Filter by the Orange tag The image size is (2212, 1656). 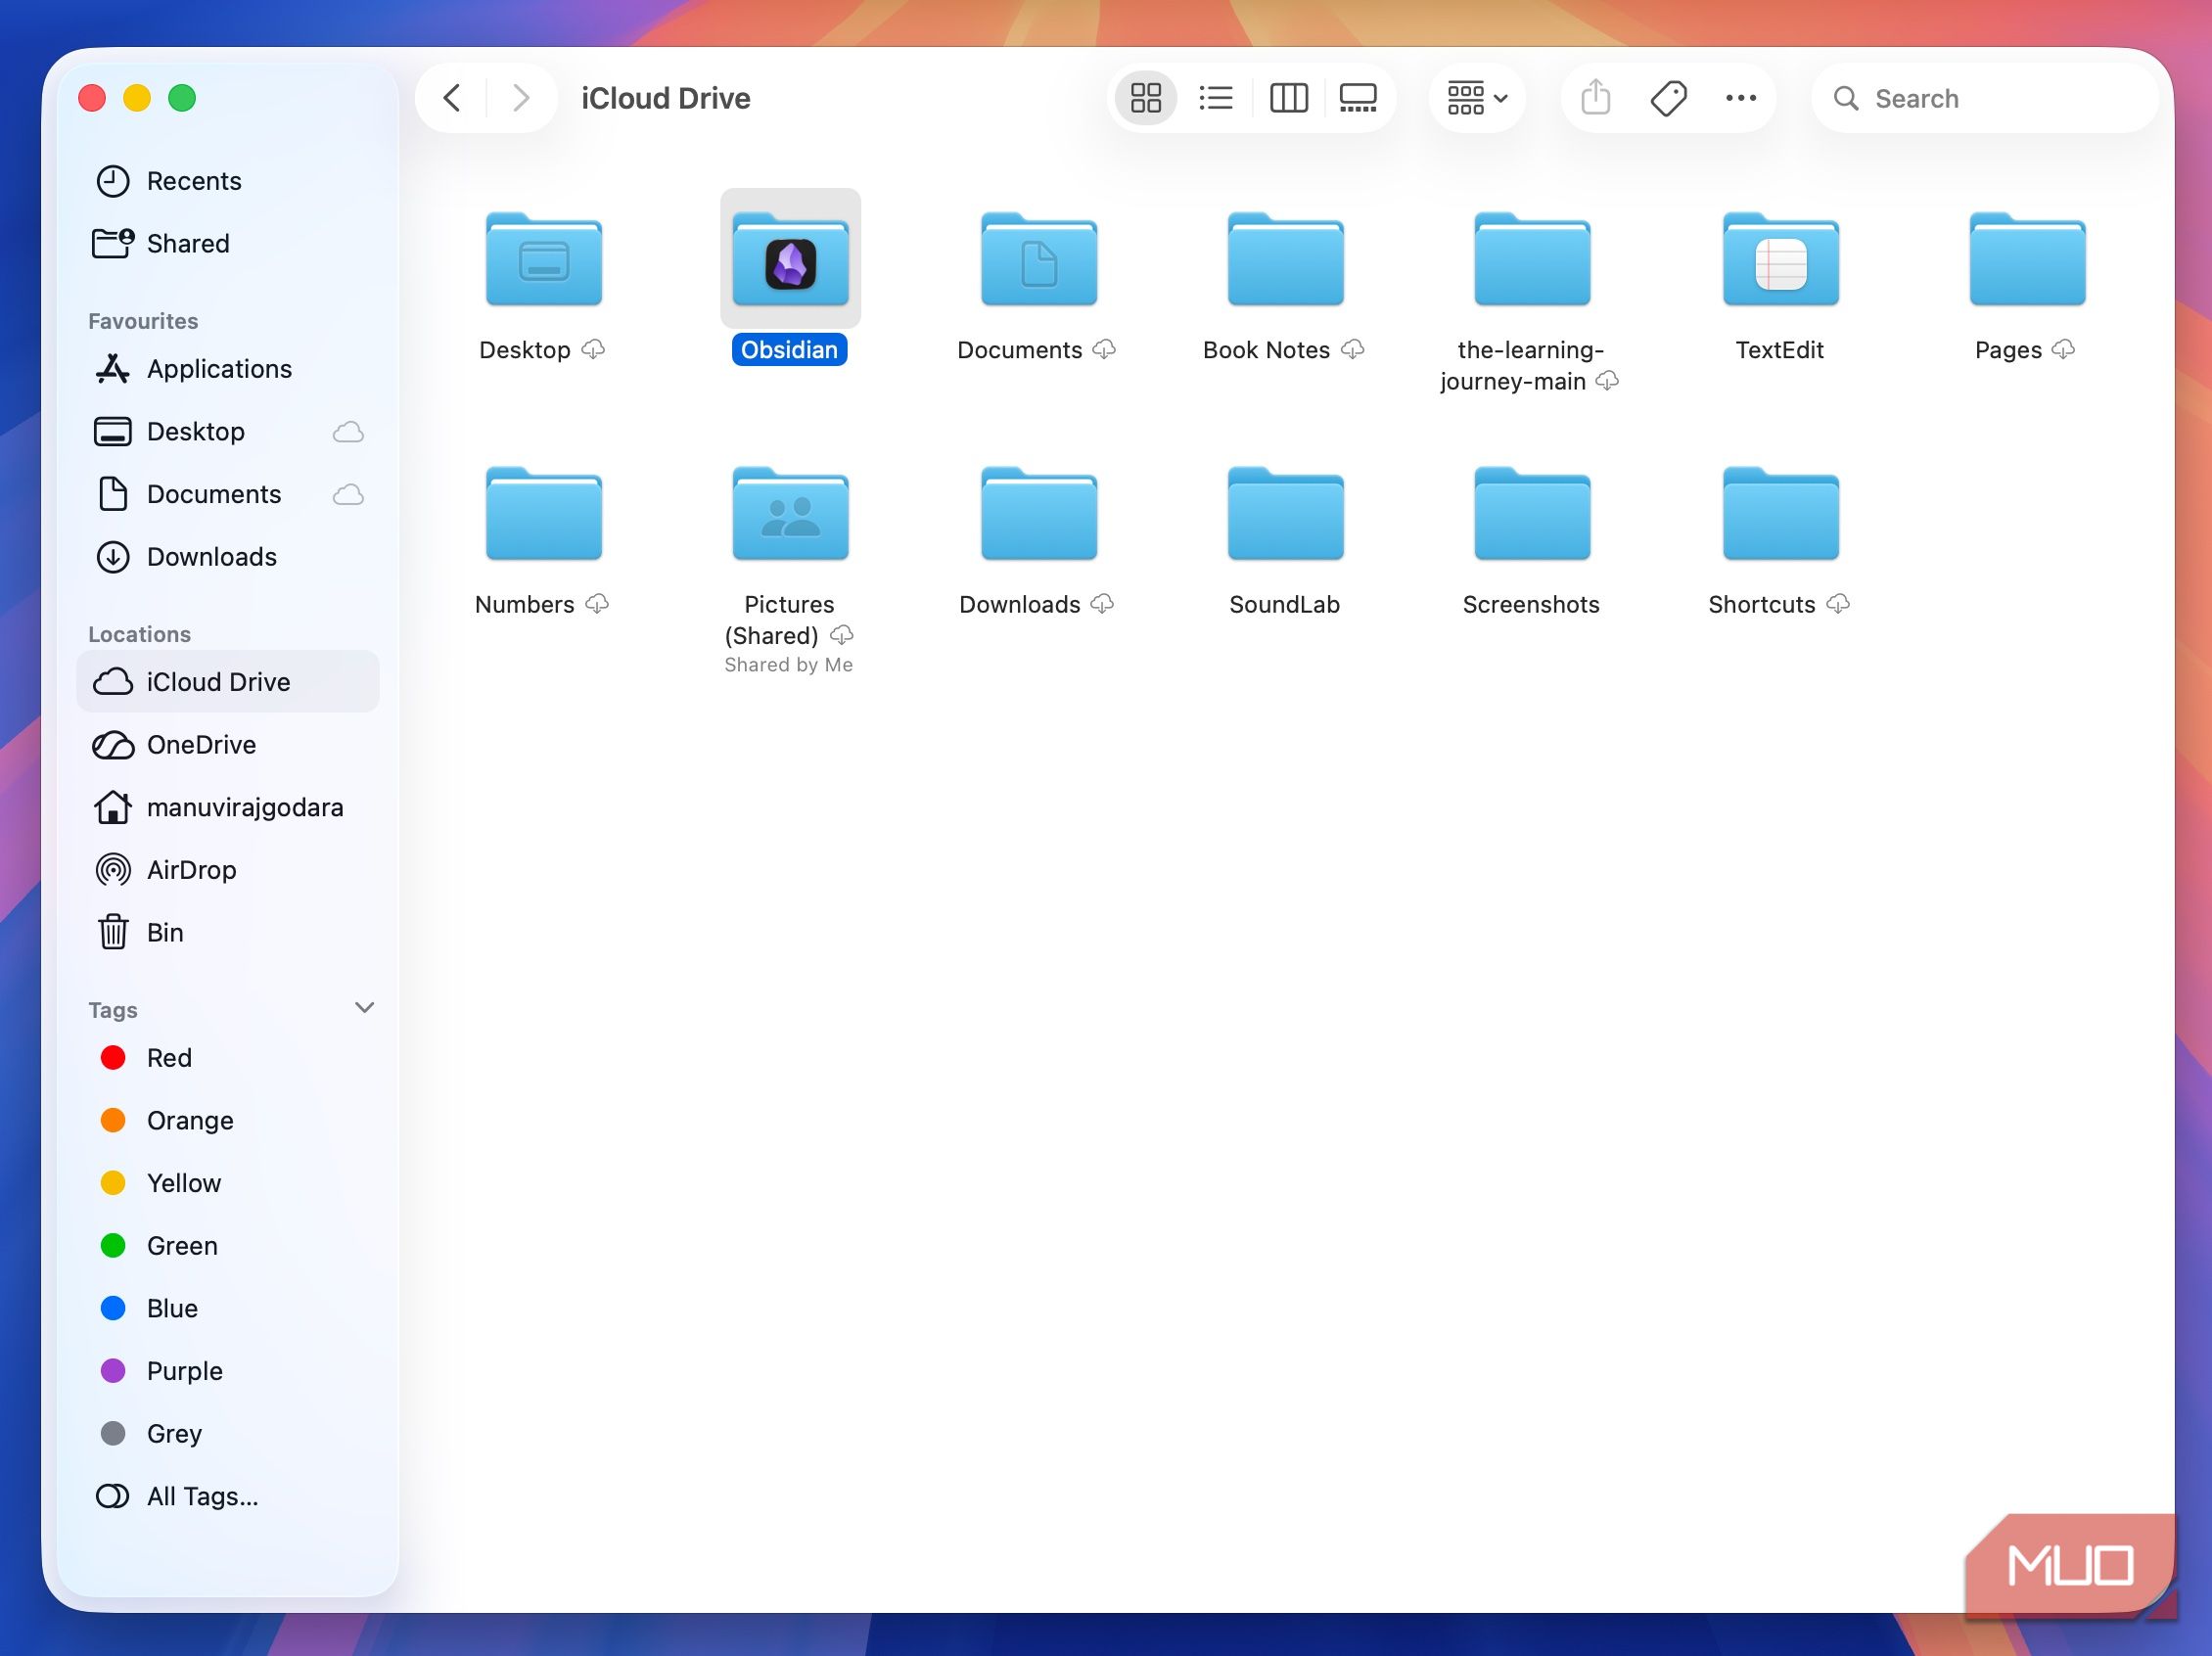(x=228, y=1121)
